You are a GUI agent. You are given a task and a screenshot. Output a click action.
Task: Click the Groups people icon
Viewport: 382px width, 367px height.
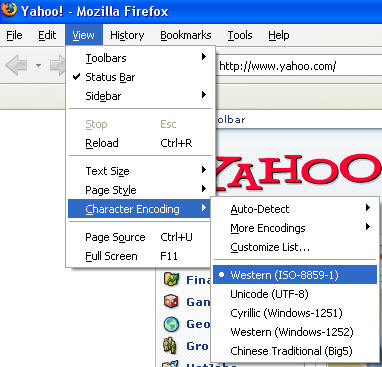[171, 346]
